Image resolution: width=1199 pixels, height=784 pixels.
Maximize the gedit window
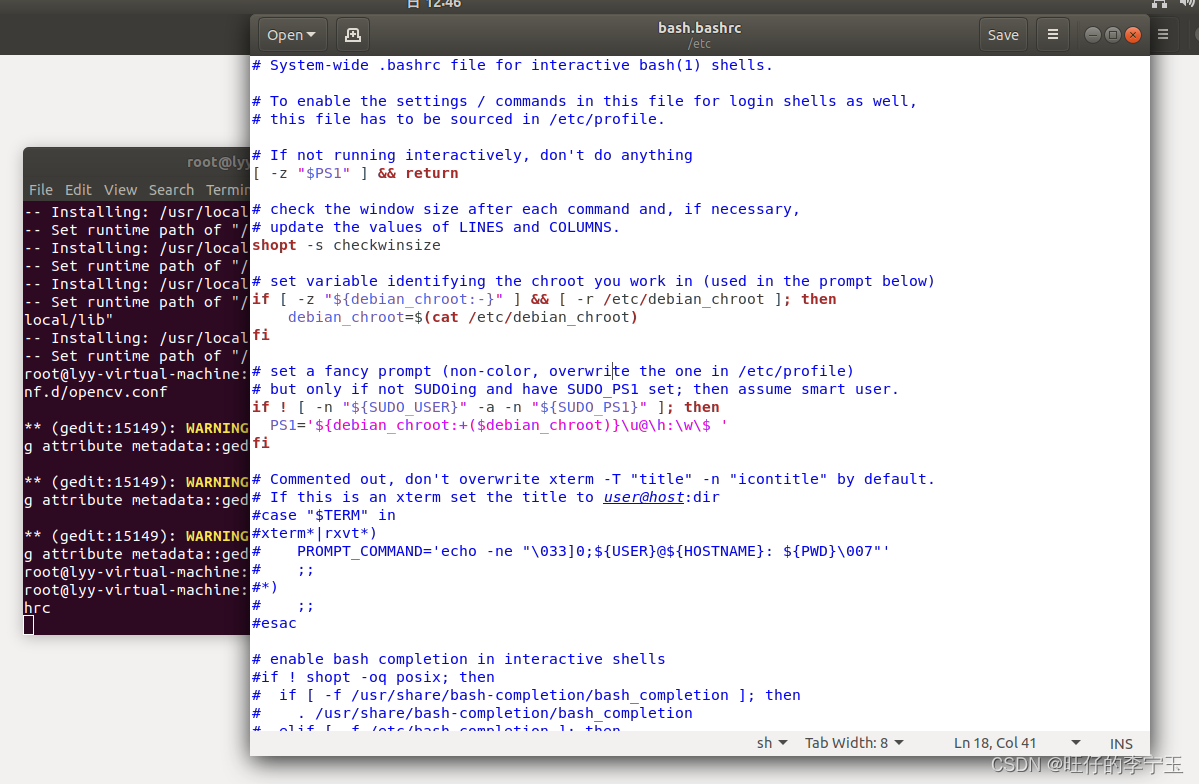click(1113, 35)
